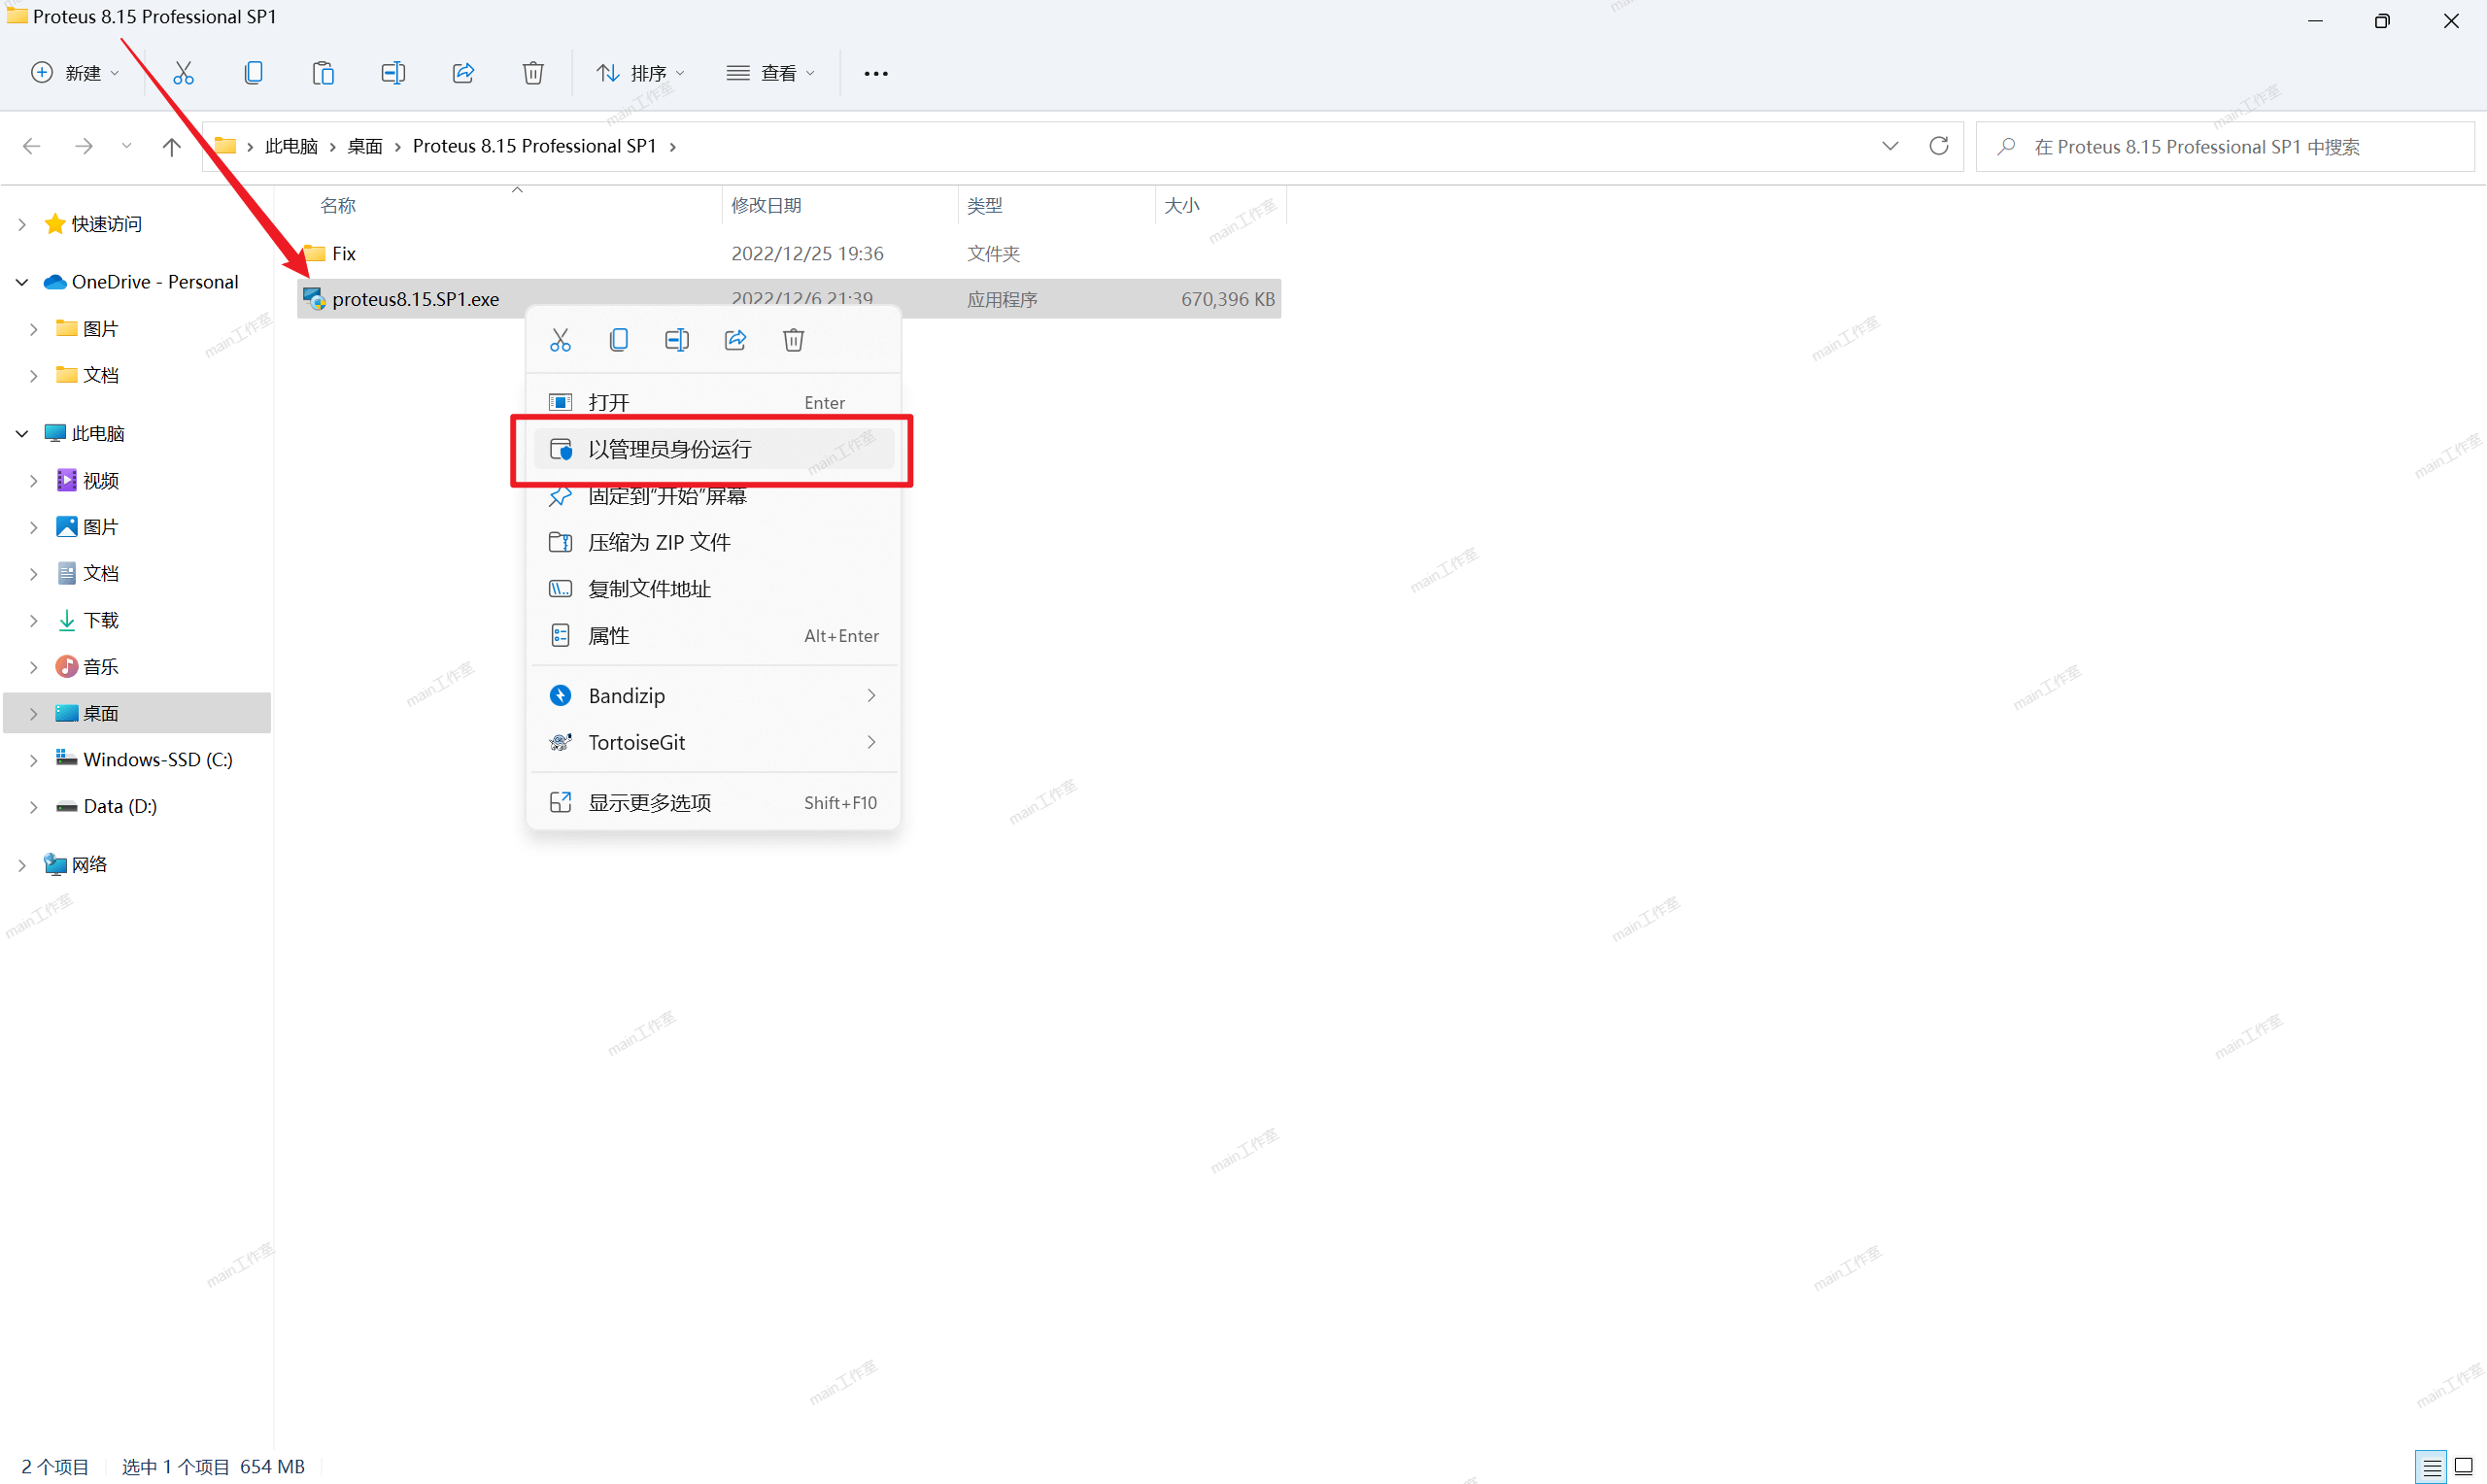Open recent locations dropdown arrow

126,146
